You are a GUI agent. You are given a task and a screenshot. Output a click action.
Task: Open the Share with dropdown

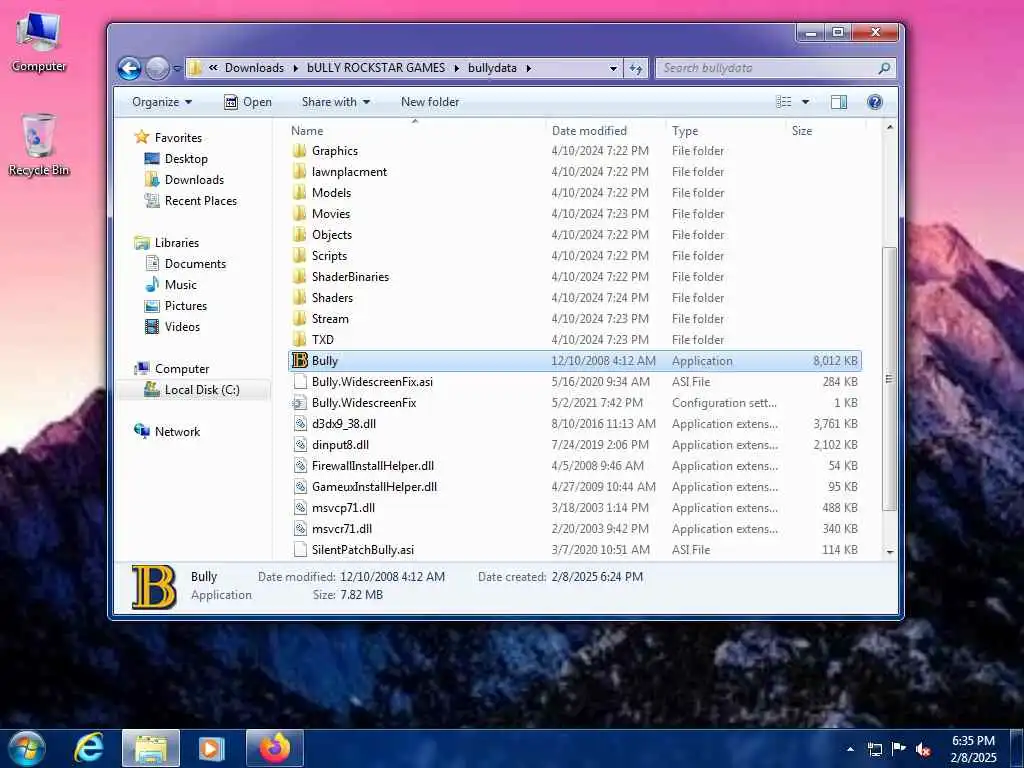point(336,102)
